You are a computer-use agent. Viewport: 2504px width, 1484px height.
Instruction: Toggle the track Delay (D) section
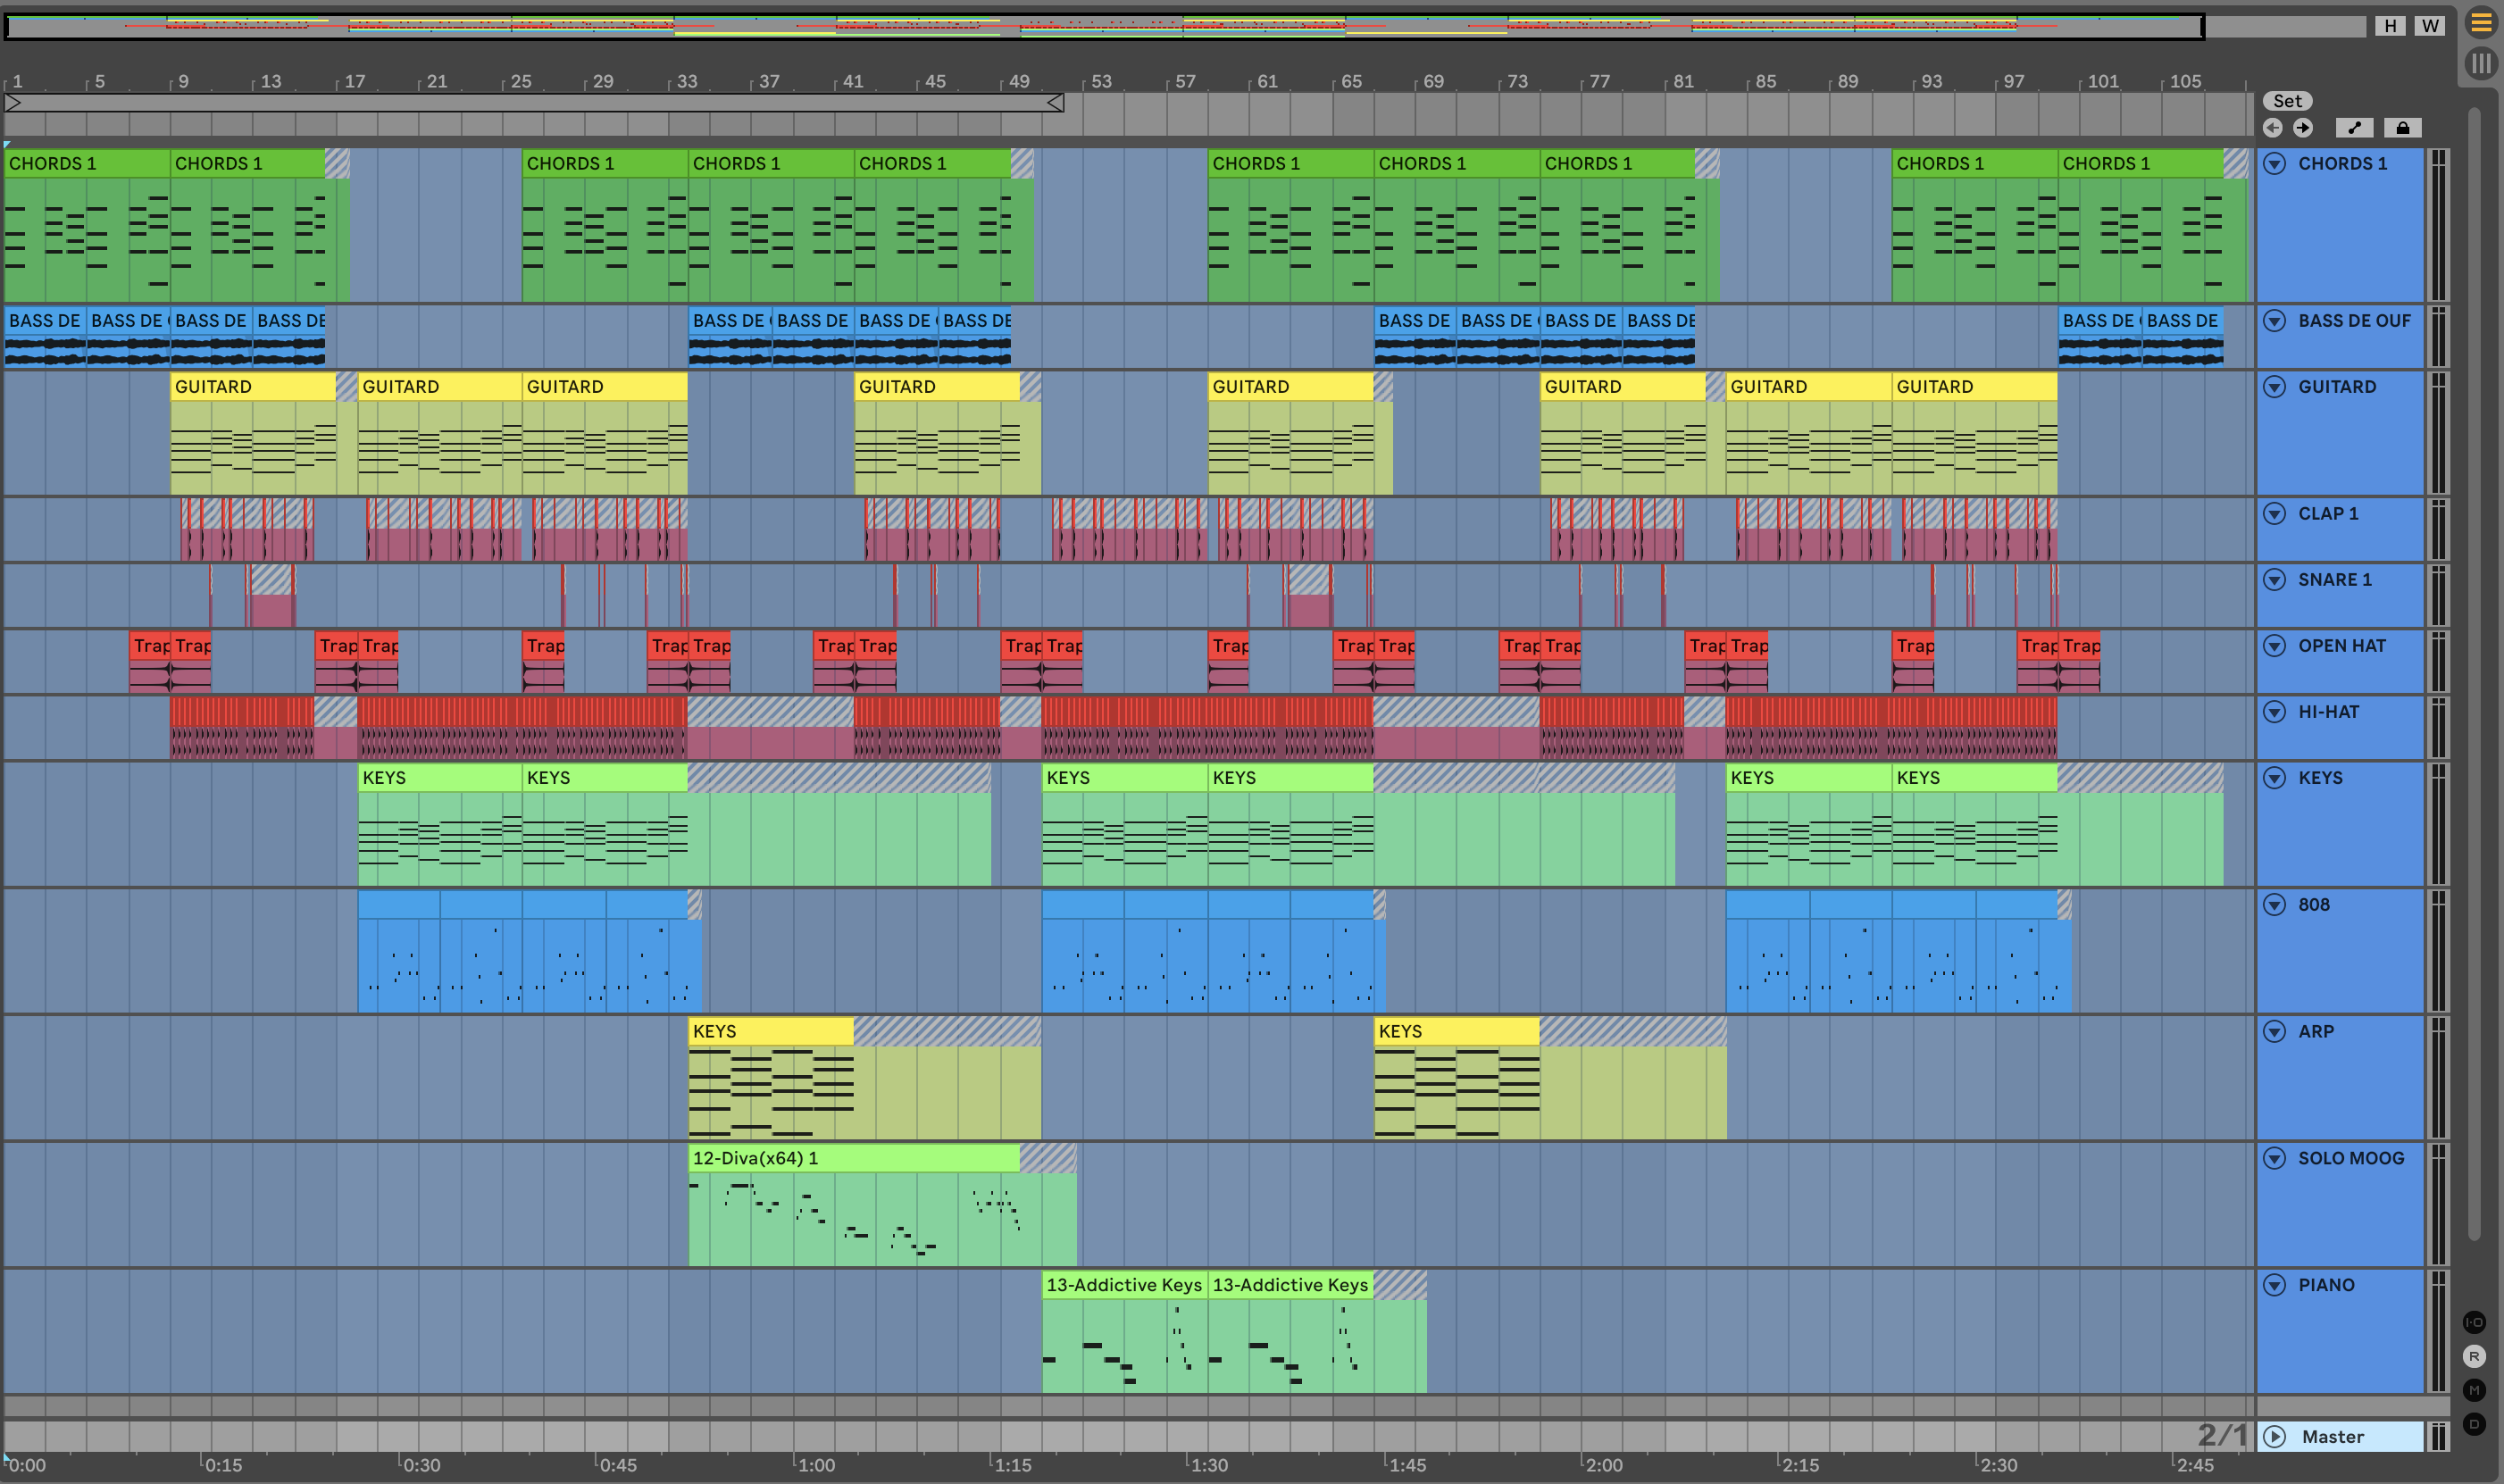[x=2474, y=1424]
